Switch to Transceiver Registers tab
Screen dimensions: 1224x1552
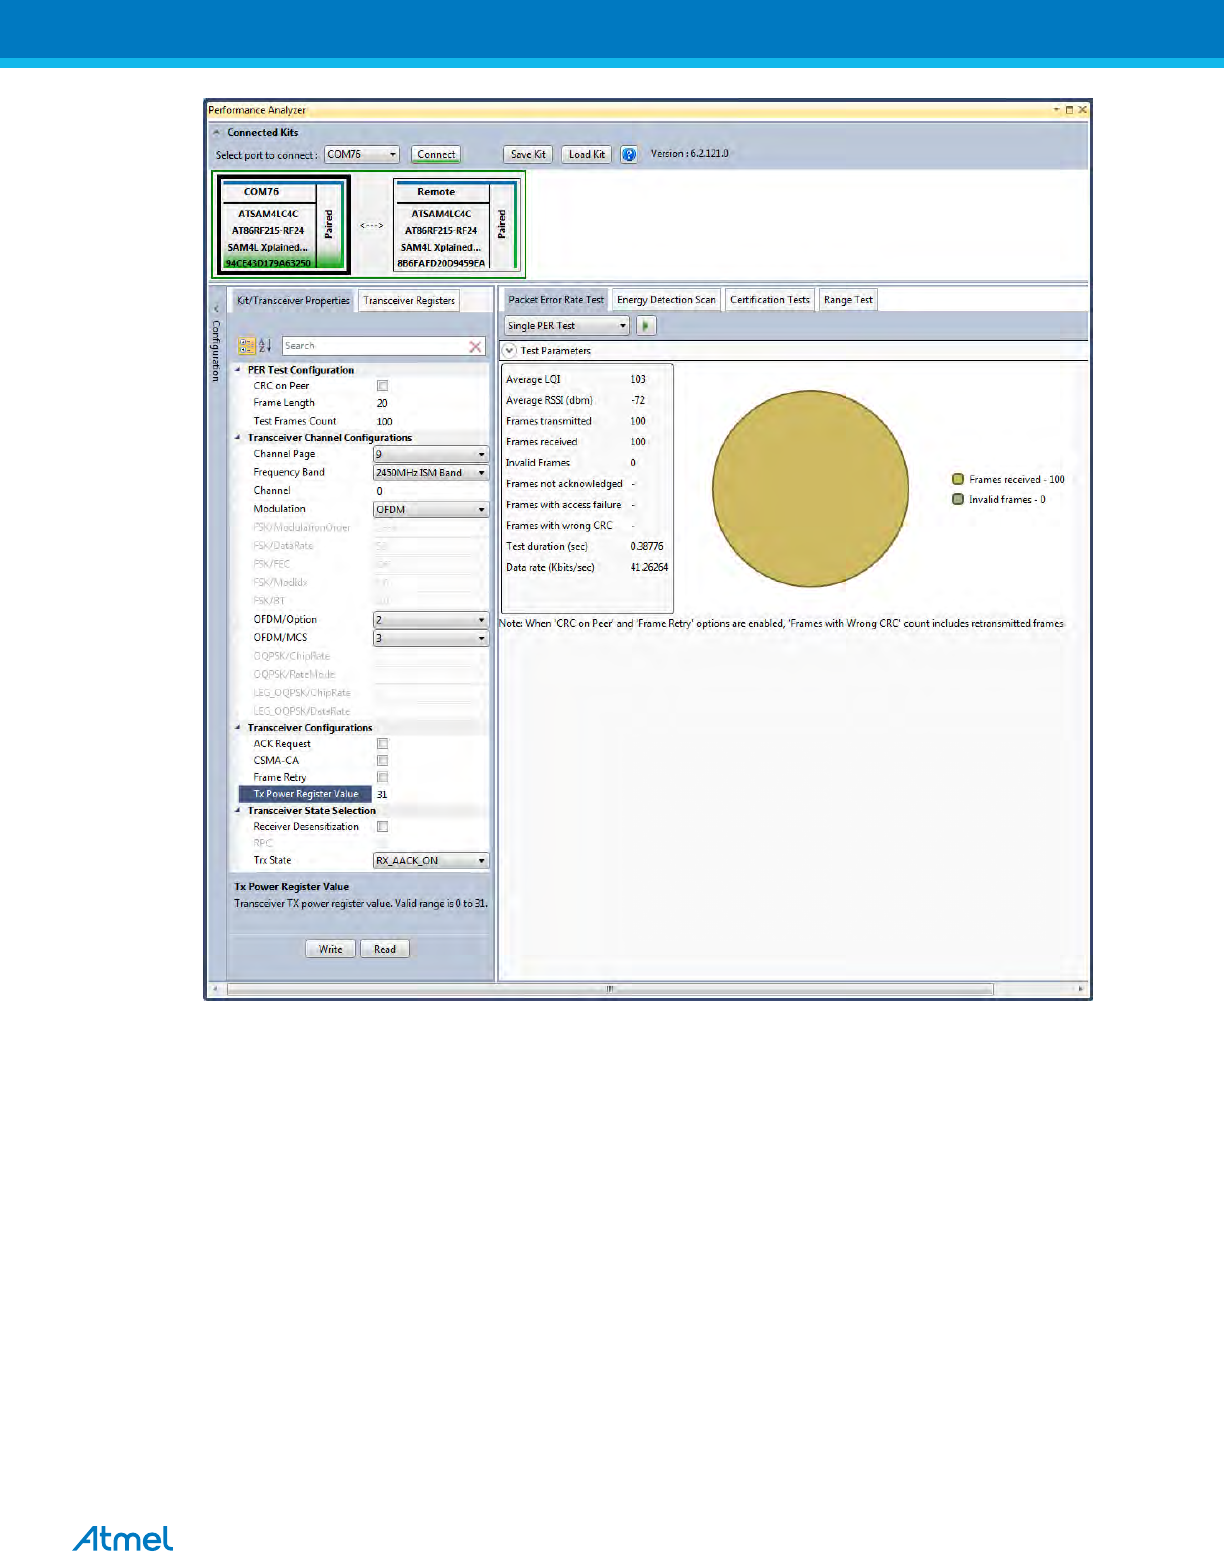(409, 300)
